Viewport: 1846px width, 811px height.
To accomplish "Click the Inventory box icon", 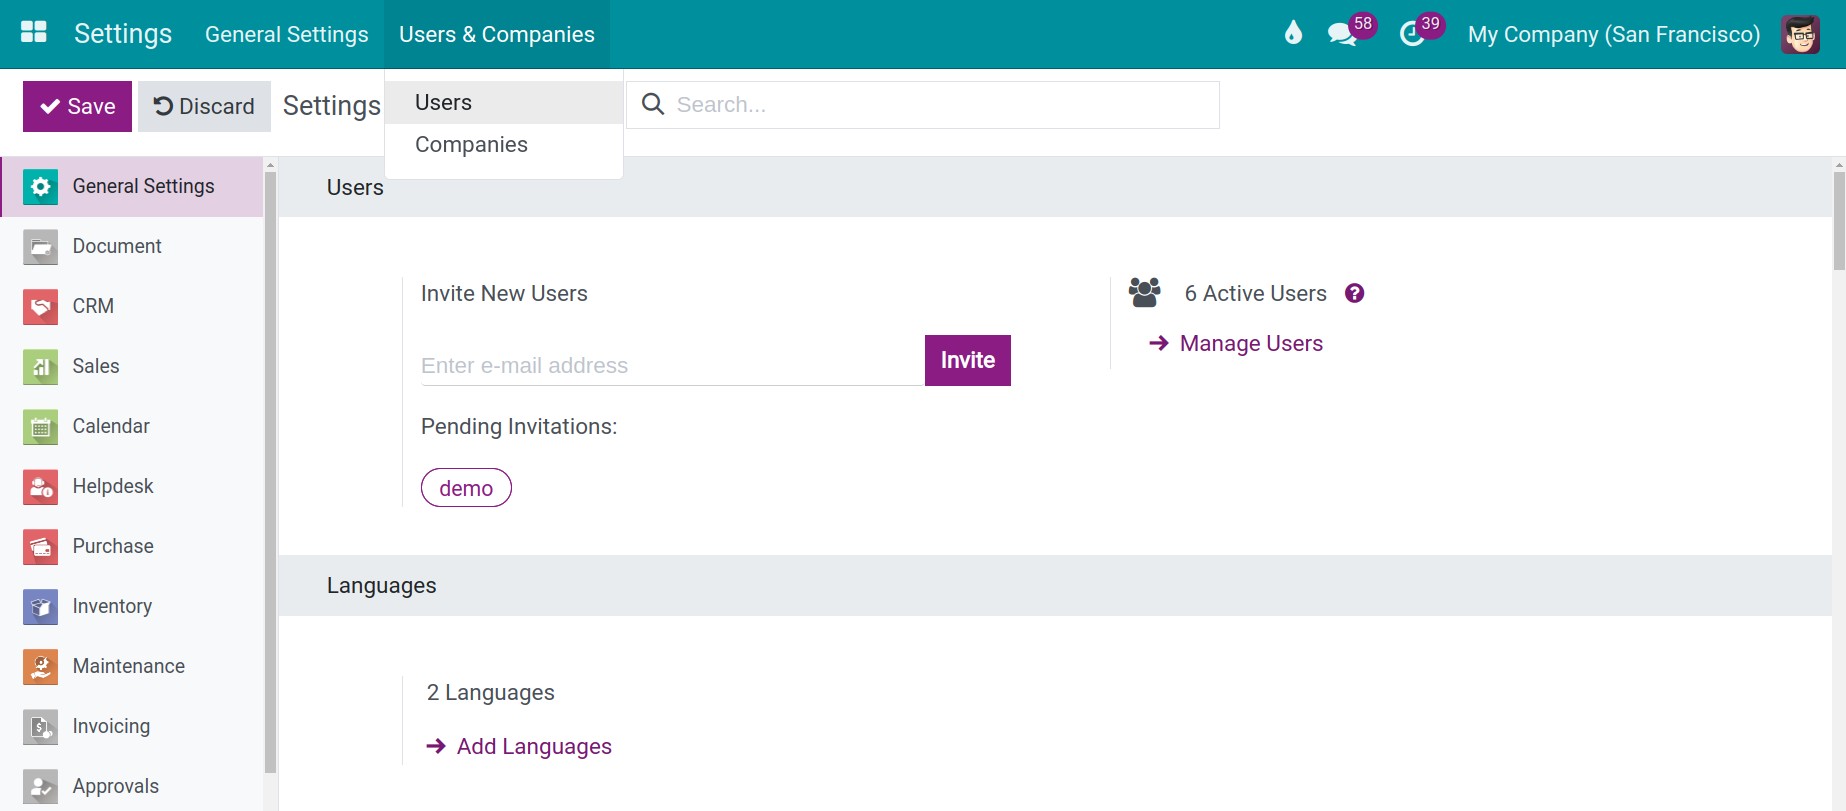I will (x=40, y=607).
